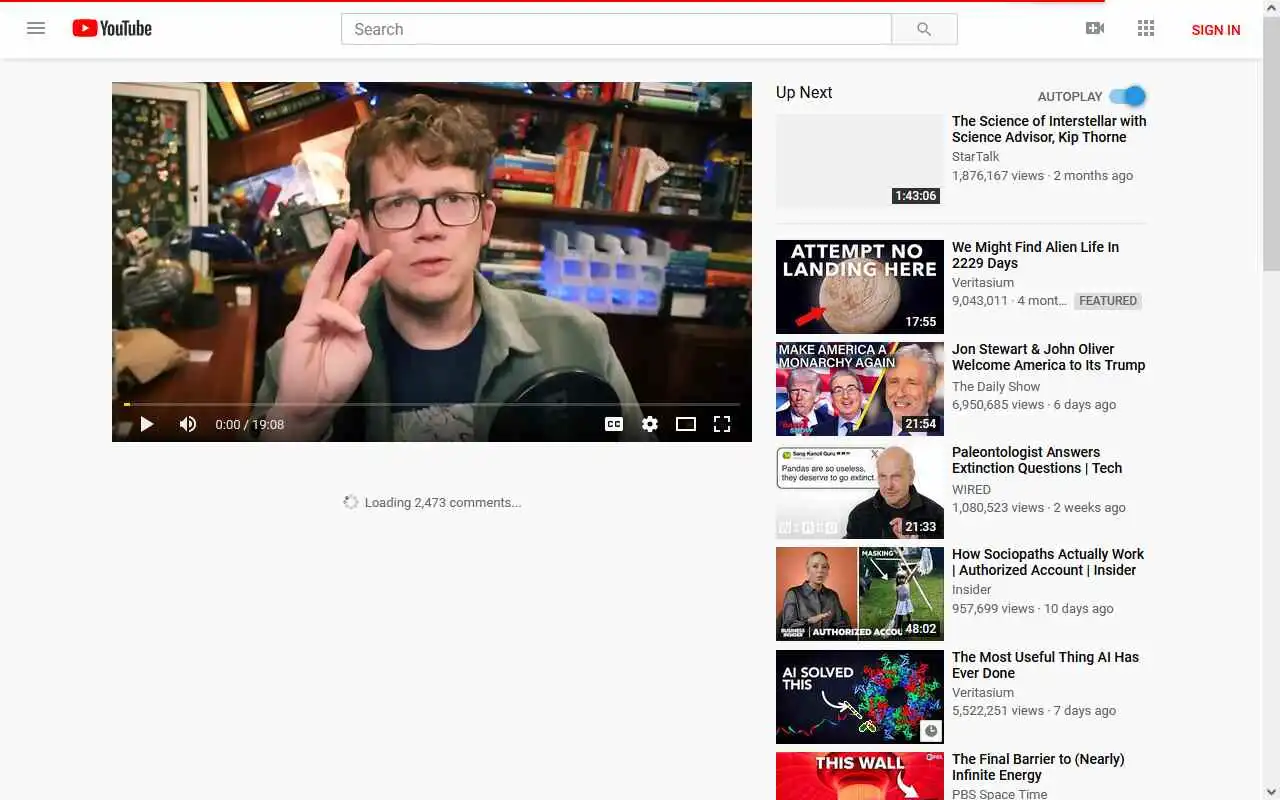Open the YouTube apps grid icon

[1146, 28]
